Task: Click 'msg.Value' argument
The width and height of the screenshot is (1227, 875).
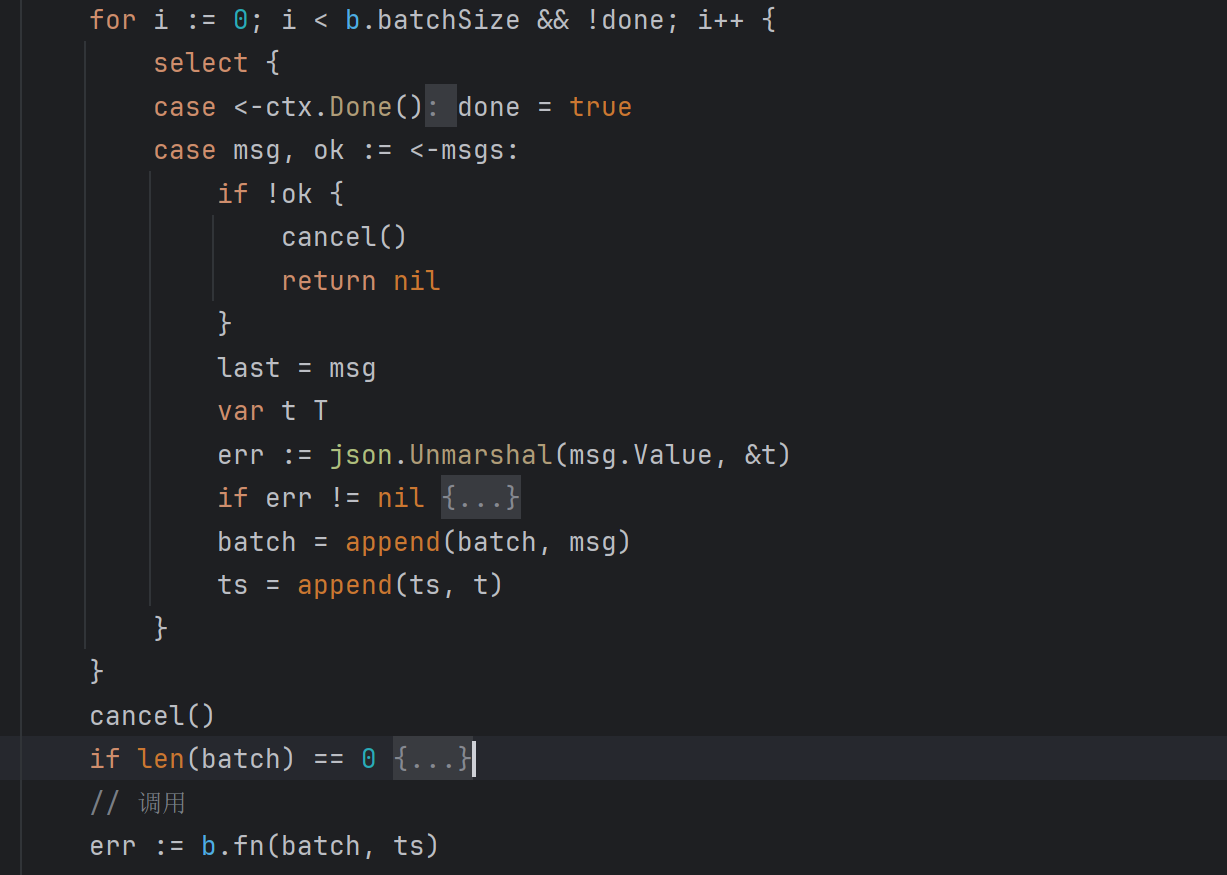Action: (641, 454)
